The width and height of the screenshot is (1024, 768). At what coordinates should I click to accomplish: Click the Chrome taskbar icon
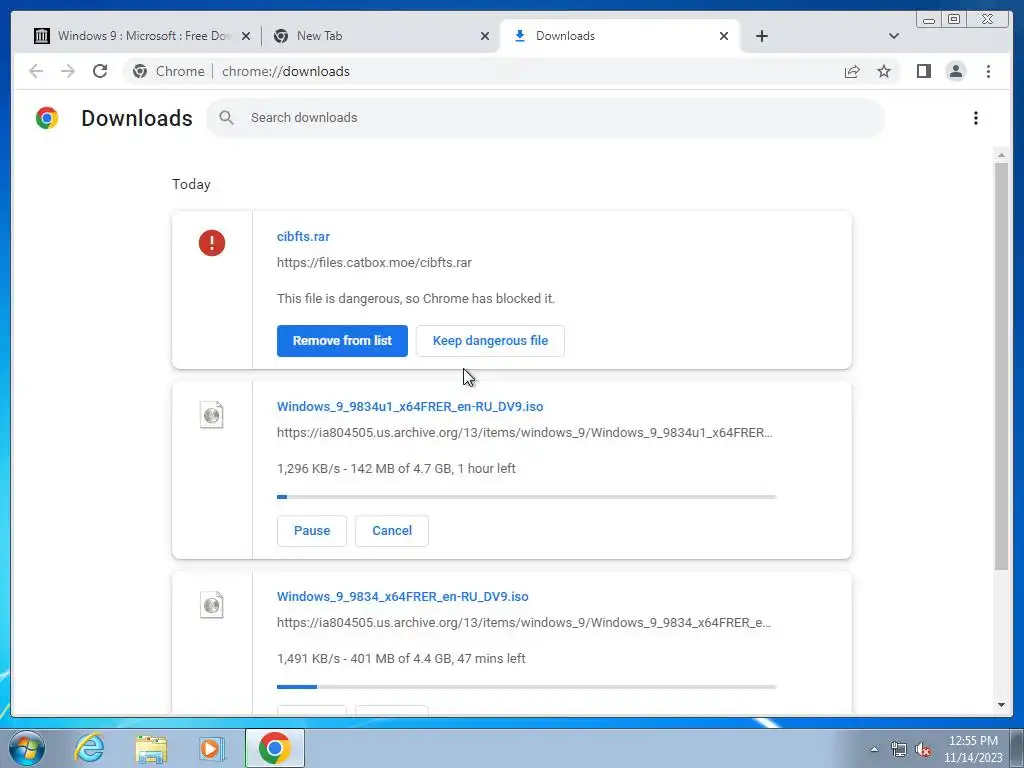click(274, 748)
